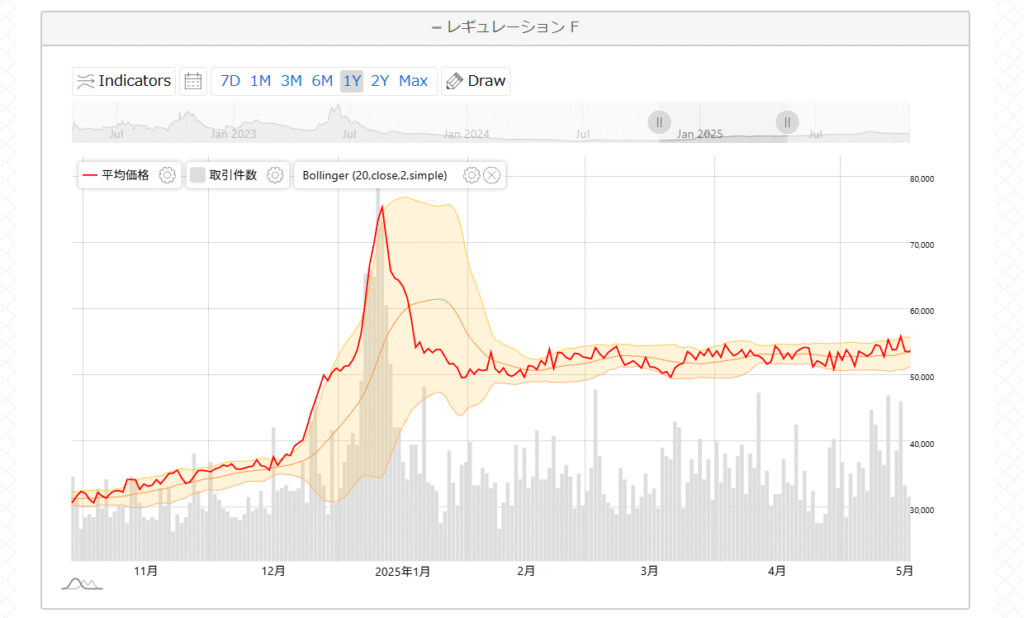This screenshot has height=618, width=1024.
Task: Select the 1M time range
Action: tap(260, 81)
